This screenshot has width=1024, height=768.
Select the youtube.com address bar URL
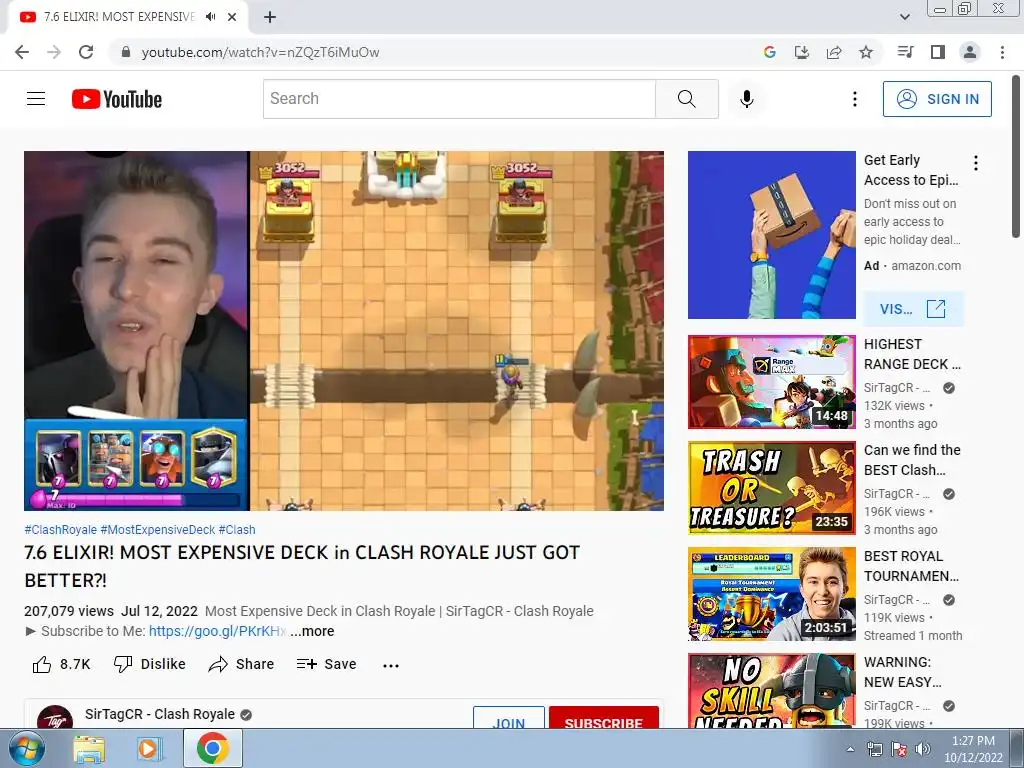click(x=261, y=52)
